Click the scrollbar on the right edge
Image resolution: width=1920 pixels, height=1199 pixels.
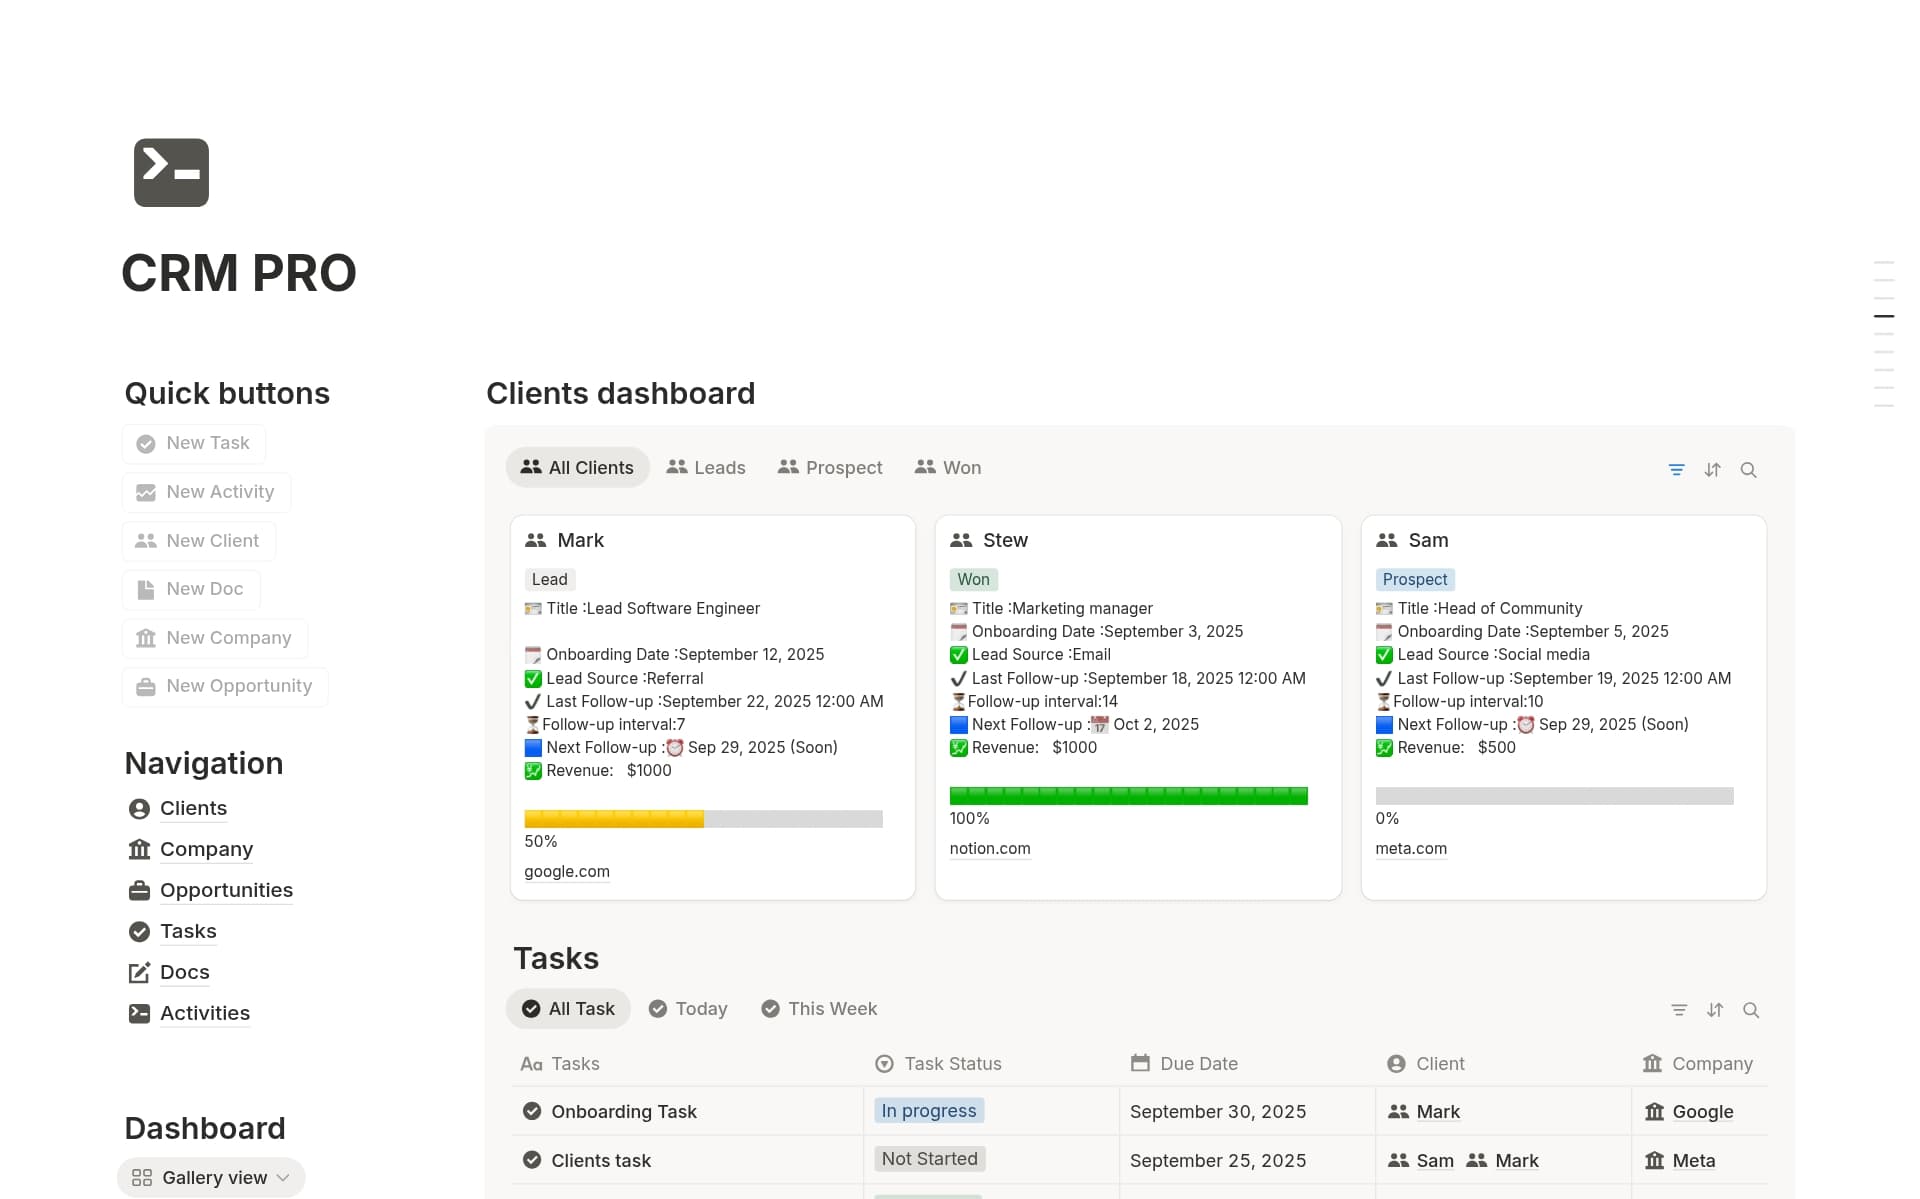[1884, 315]
